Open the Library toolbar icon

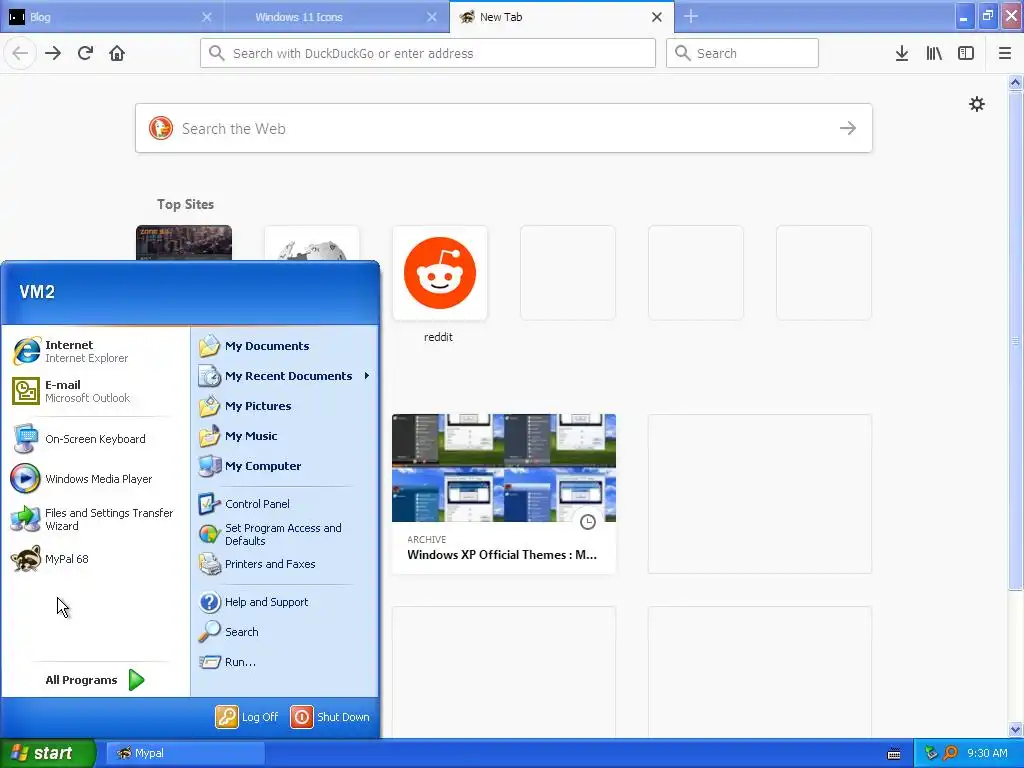click(934, 53)
